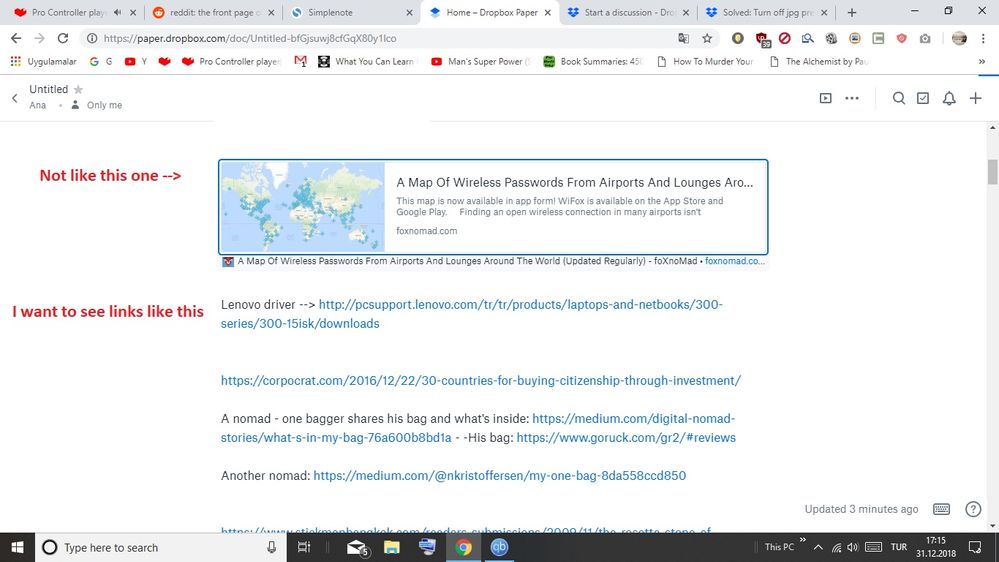Click the world map preview thumbnail
This screenshot has height=562, width=999.
tap(303, 207)
